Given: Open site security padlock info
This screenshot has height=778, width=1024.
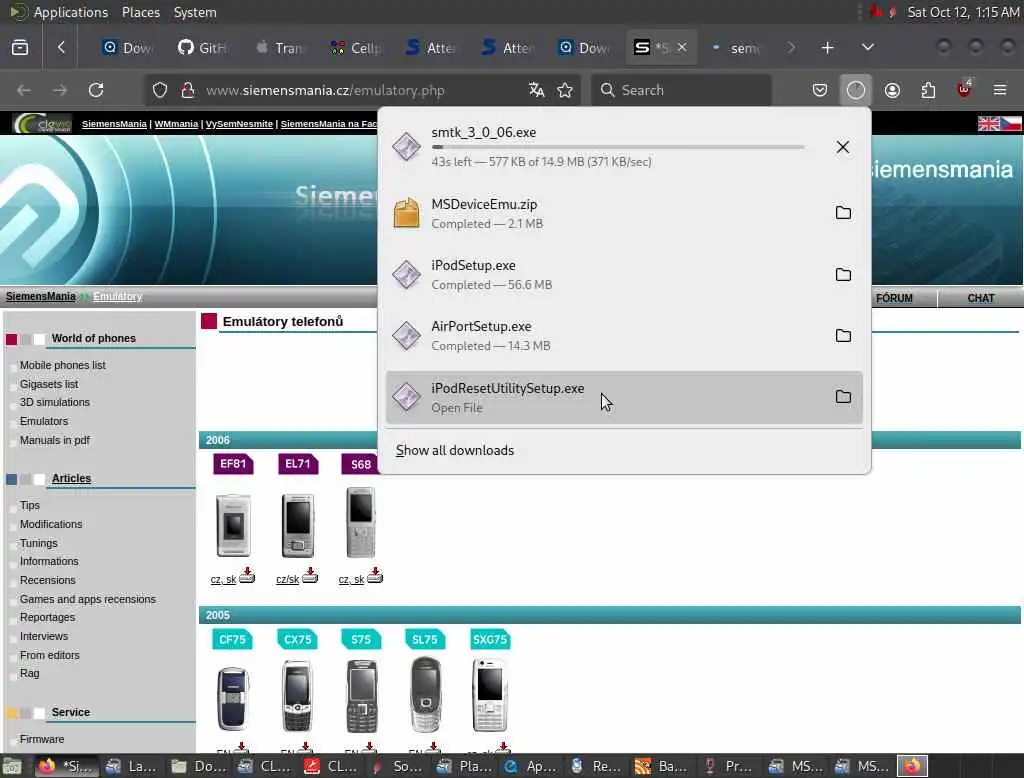Looking at the screenshot, I should (187, 90).
